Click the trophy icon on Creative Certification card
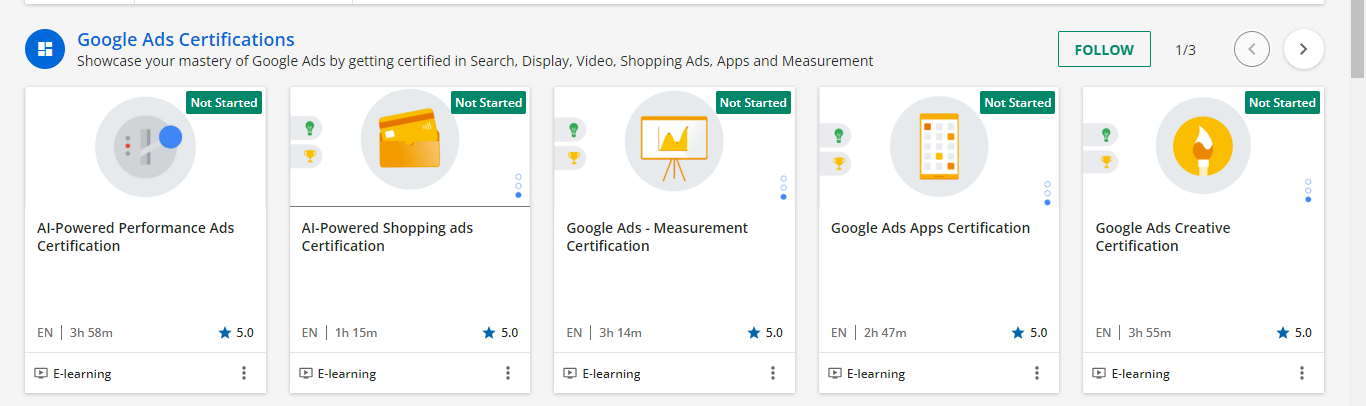Viewport: 1366px width, 406px height. 1104,161
